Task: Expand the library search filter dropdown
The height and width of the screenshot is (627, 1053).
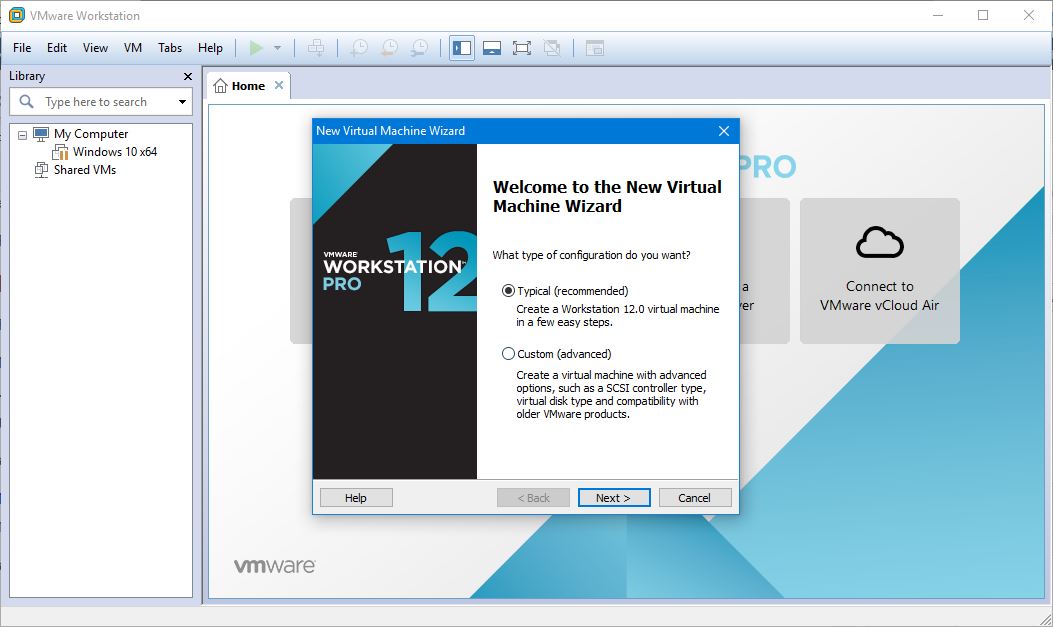Action: tap(182, 102)
